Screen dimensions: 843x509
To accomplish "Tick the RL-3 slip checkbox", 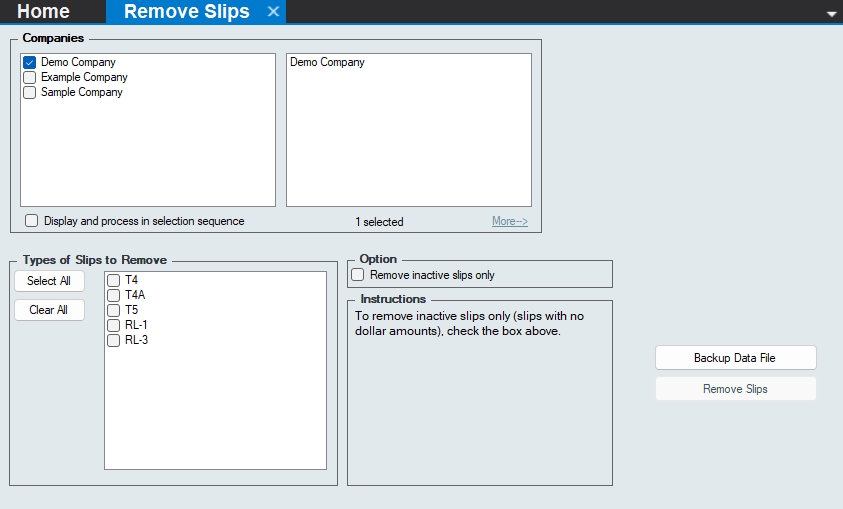I will coord(114,340).
